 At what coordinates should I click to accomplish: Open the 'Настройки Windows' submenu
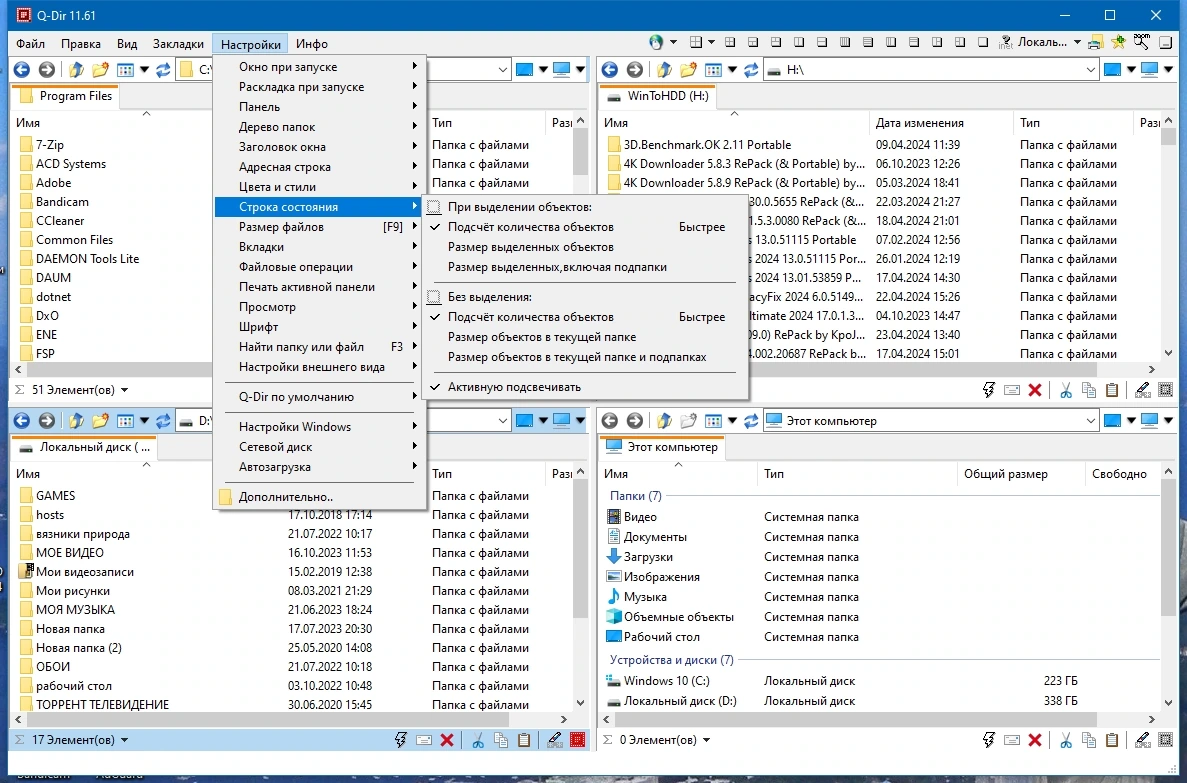(320, 426)
